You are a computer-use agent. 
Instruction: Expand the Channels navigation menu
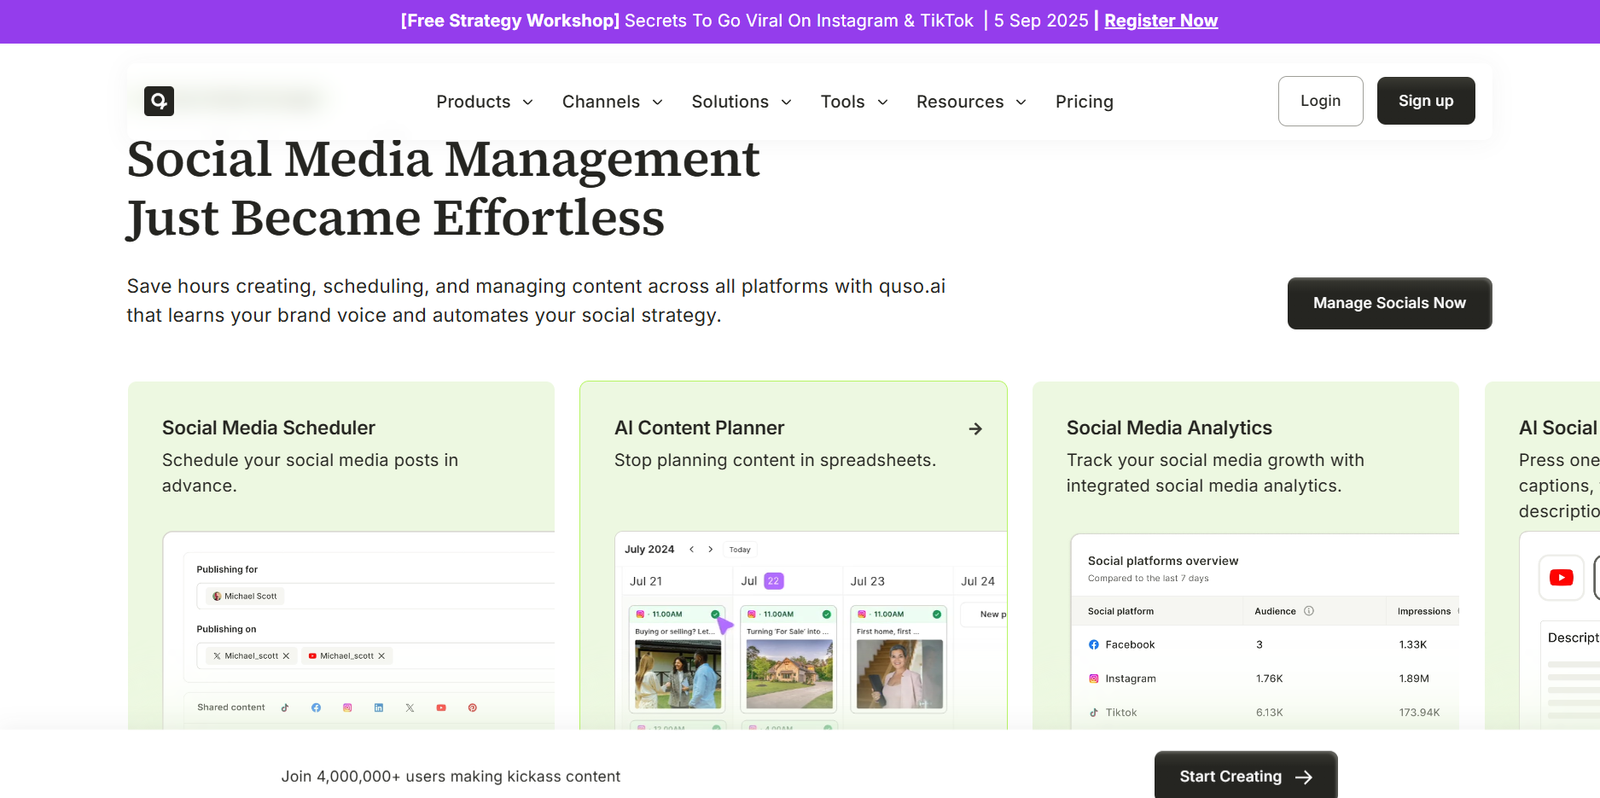(x=612, y=102)
